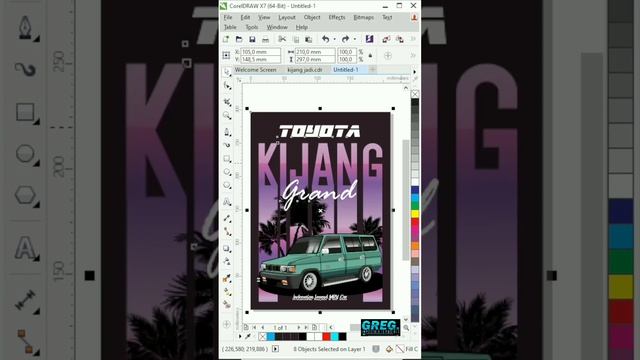640x360 pixels.
Task: Click the object width 210,0 mm field
Action: (x=315, y=52)
